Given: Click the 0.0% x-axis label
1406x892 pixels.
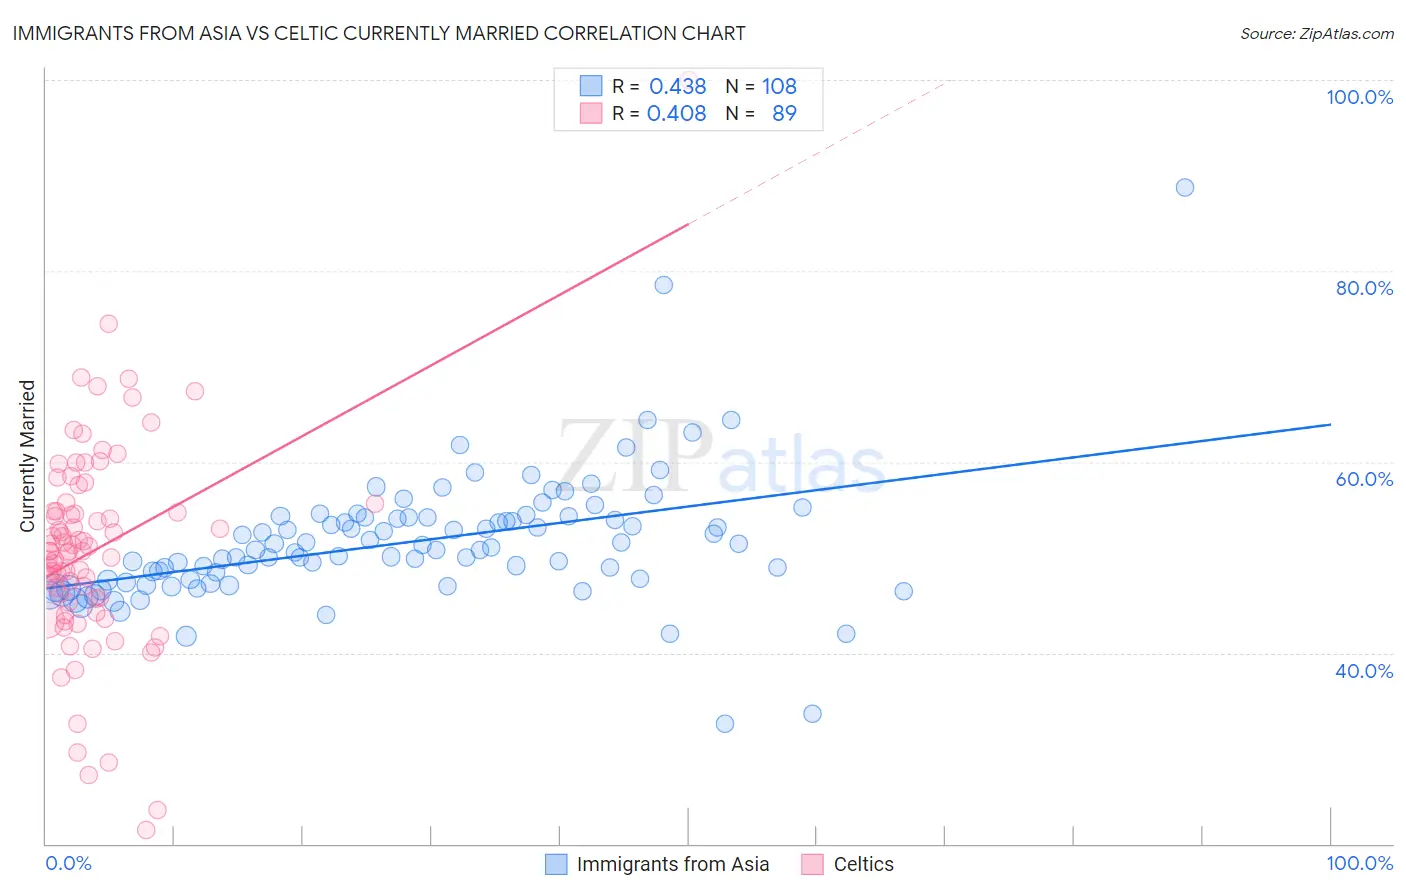Looking at the screenshot, I should tap(69, 863).
